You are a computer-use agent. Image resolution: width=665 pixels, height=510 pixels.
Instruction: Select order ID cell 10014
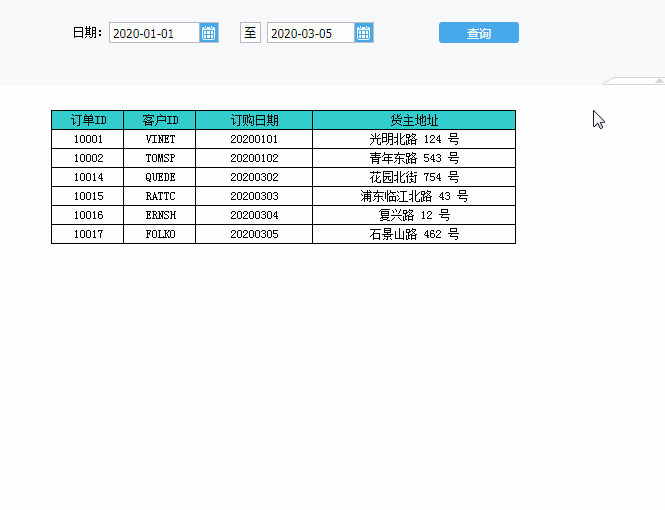[87, 177]
